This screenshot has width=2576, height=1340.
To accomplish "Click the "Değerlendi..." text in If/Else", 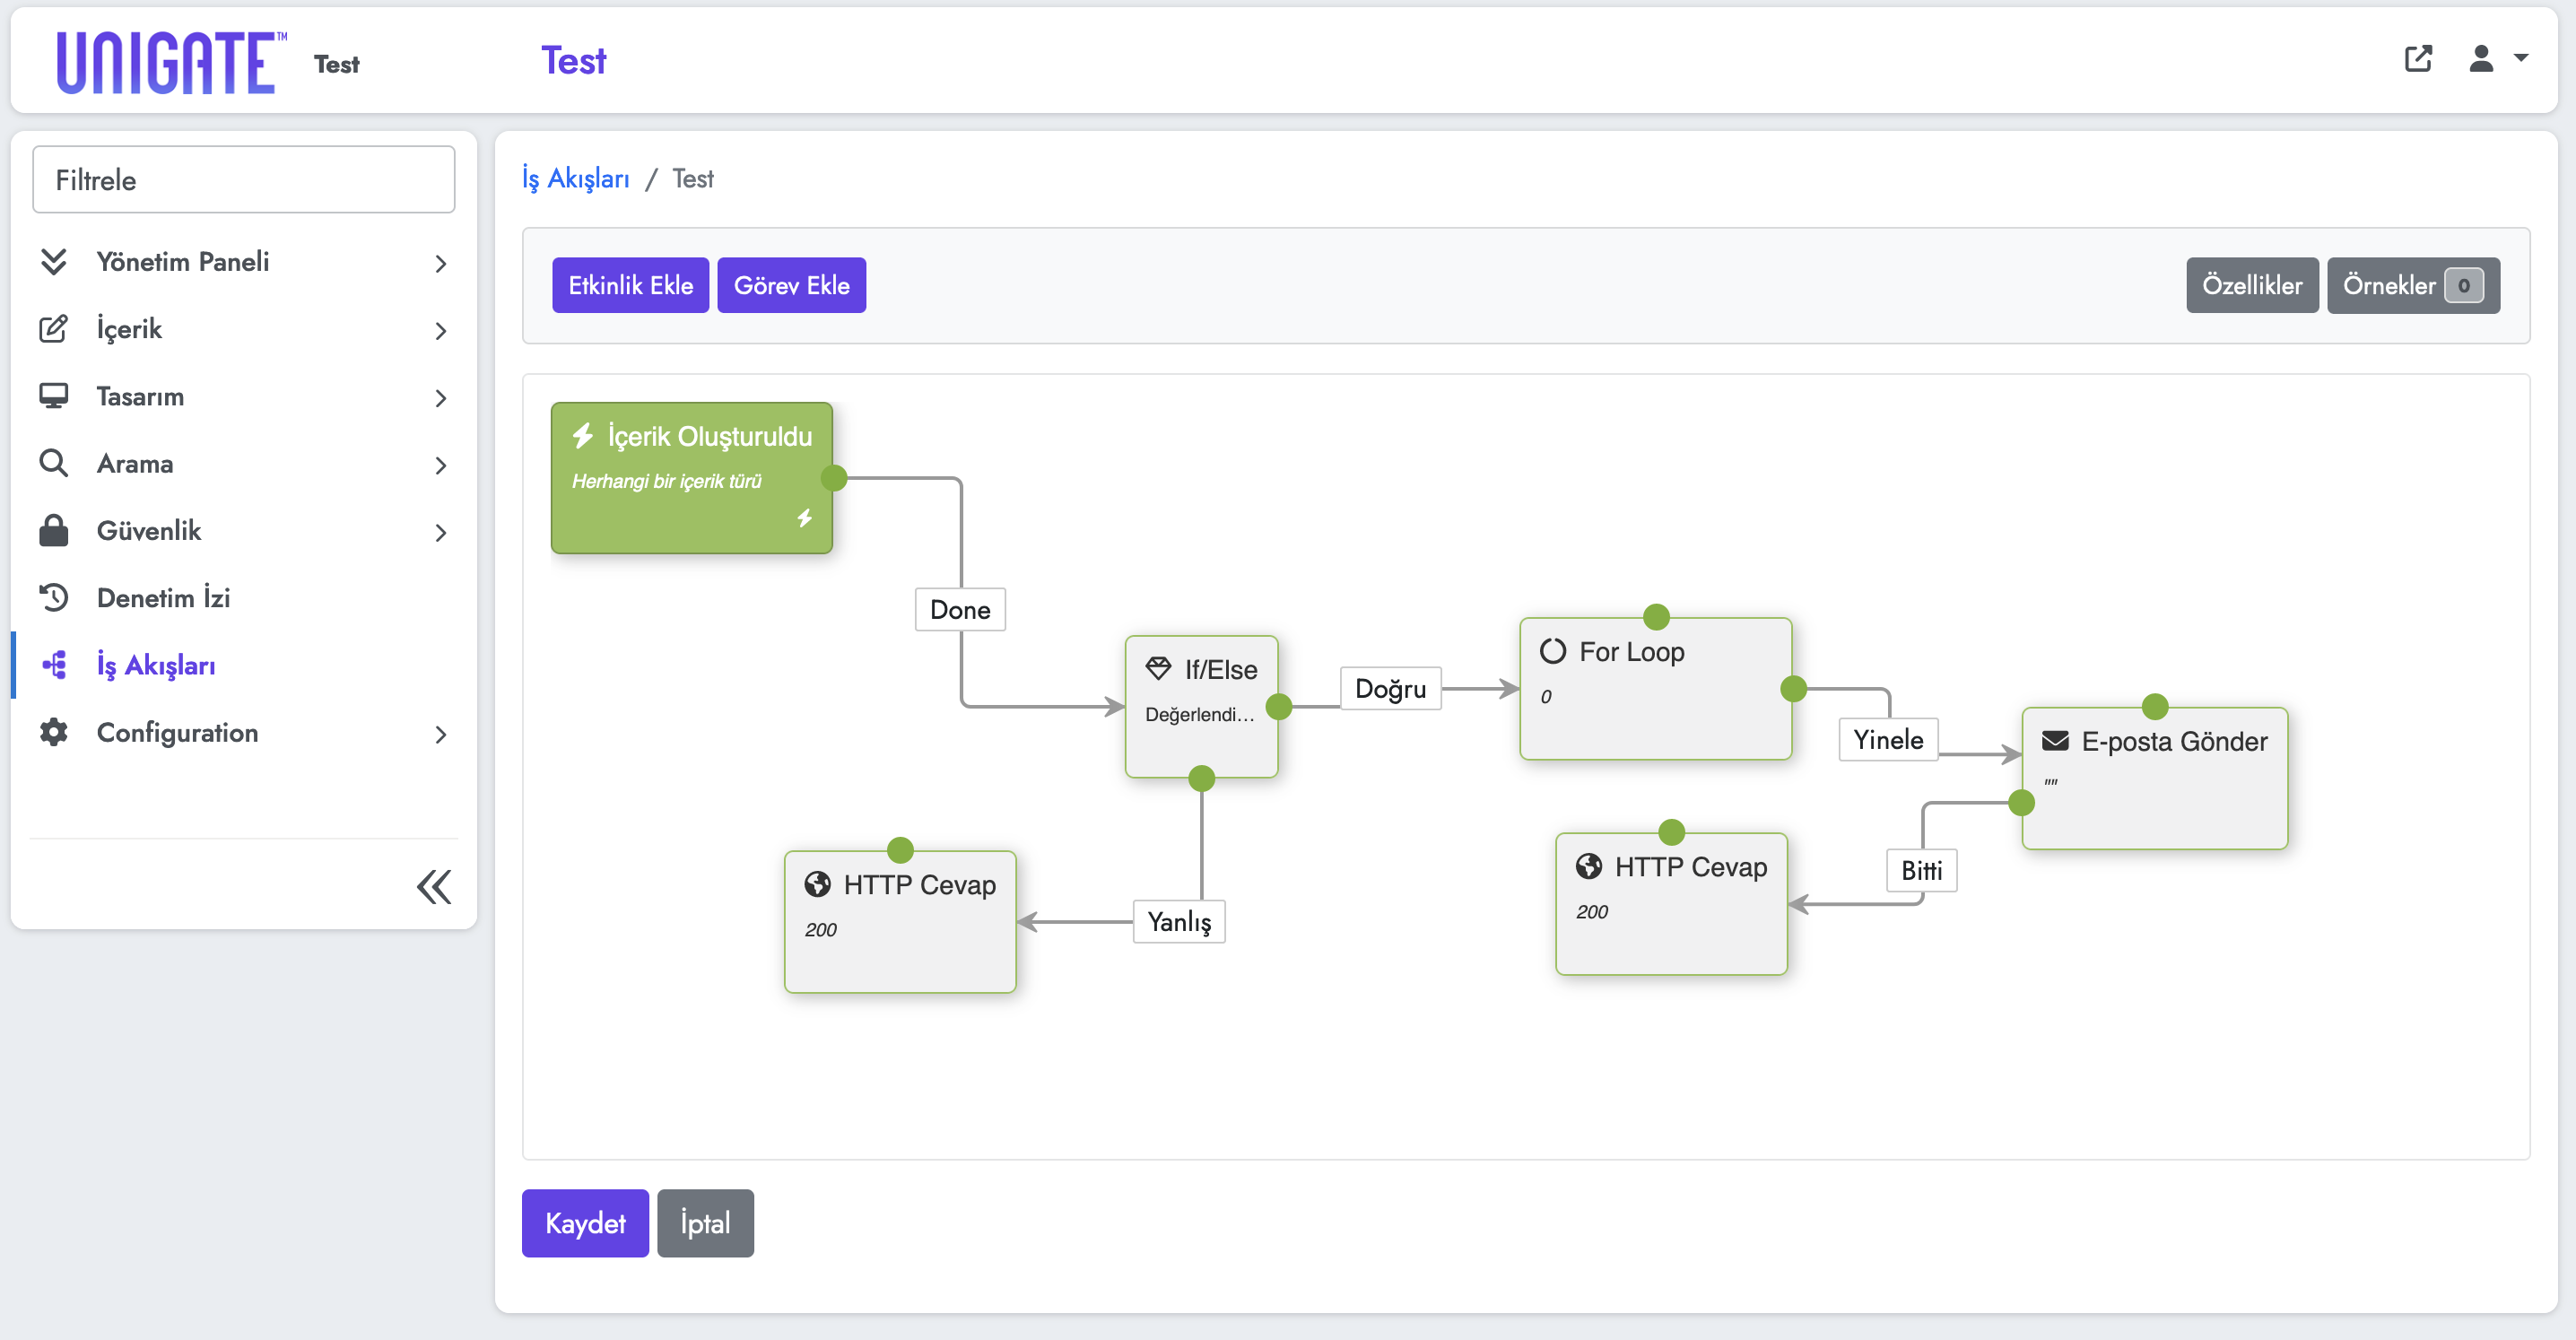I will coord(1199,714).
